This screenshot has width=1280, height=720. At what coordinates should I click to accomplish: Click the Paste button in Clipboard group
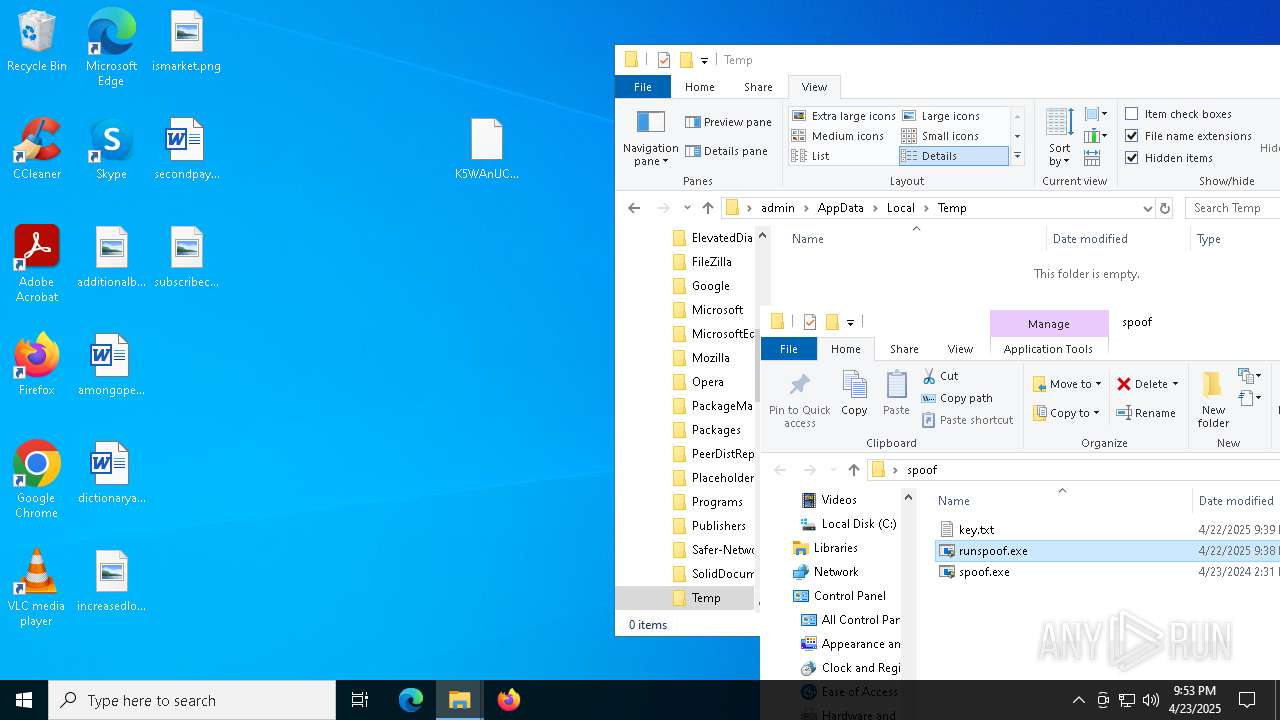point(896,393)
